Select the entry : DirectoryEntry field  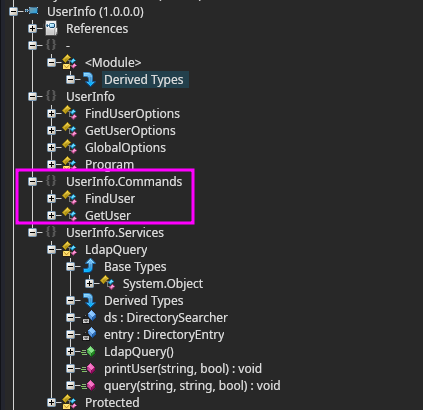164,335
